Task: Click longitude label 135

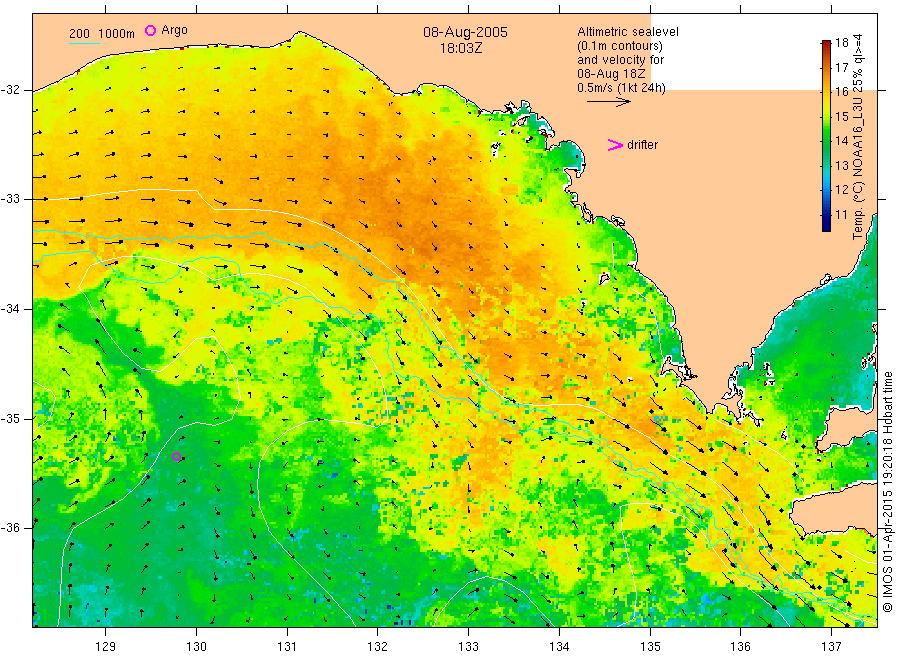Action: pyautogui.click(x=650, y=647)
